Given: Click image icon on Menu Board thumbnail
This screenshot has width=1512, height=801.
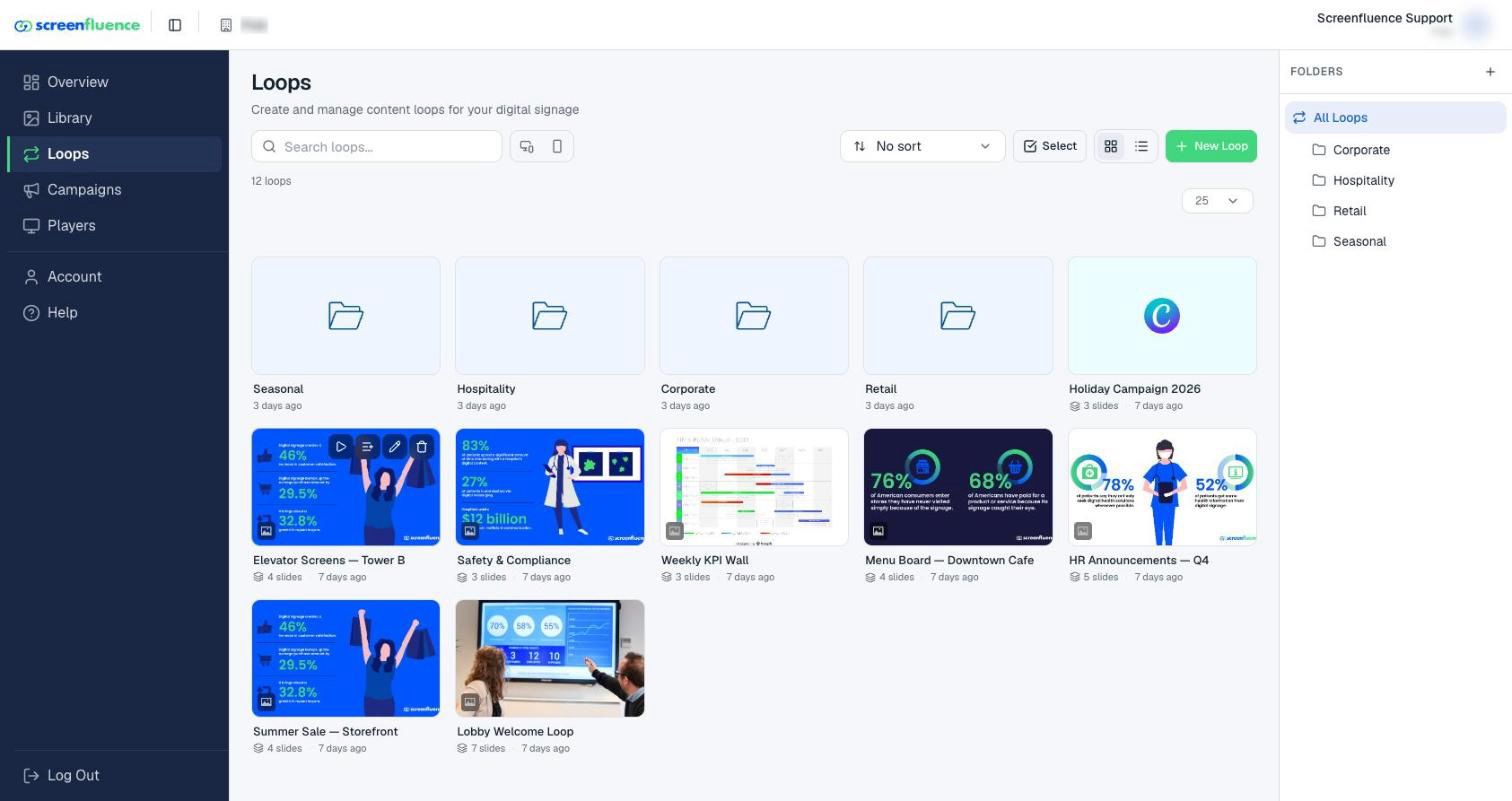Looking at the screenshot, I should [878, 531].
